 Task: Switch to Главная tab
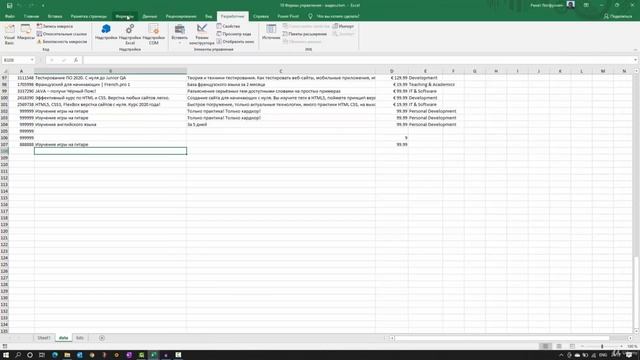(x=31, y=16)
